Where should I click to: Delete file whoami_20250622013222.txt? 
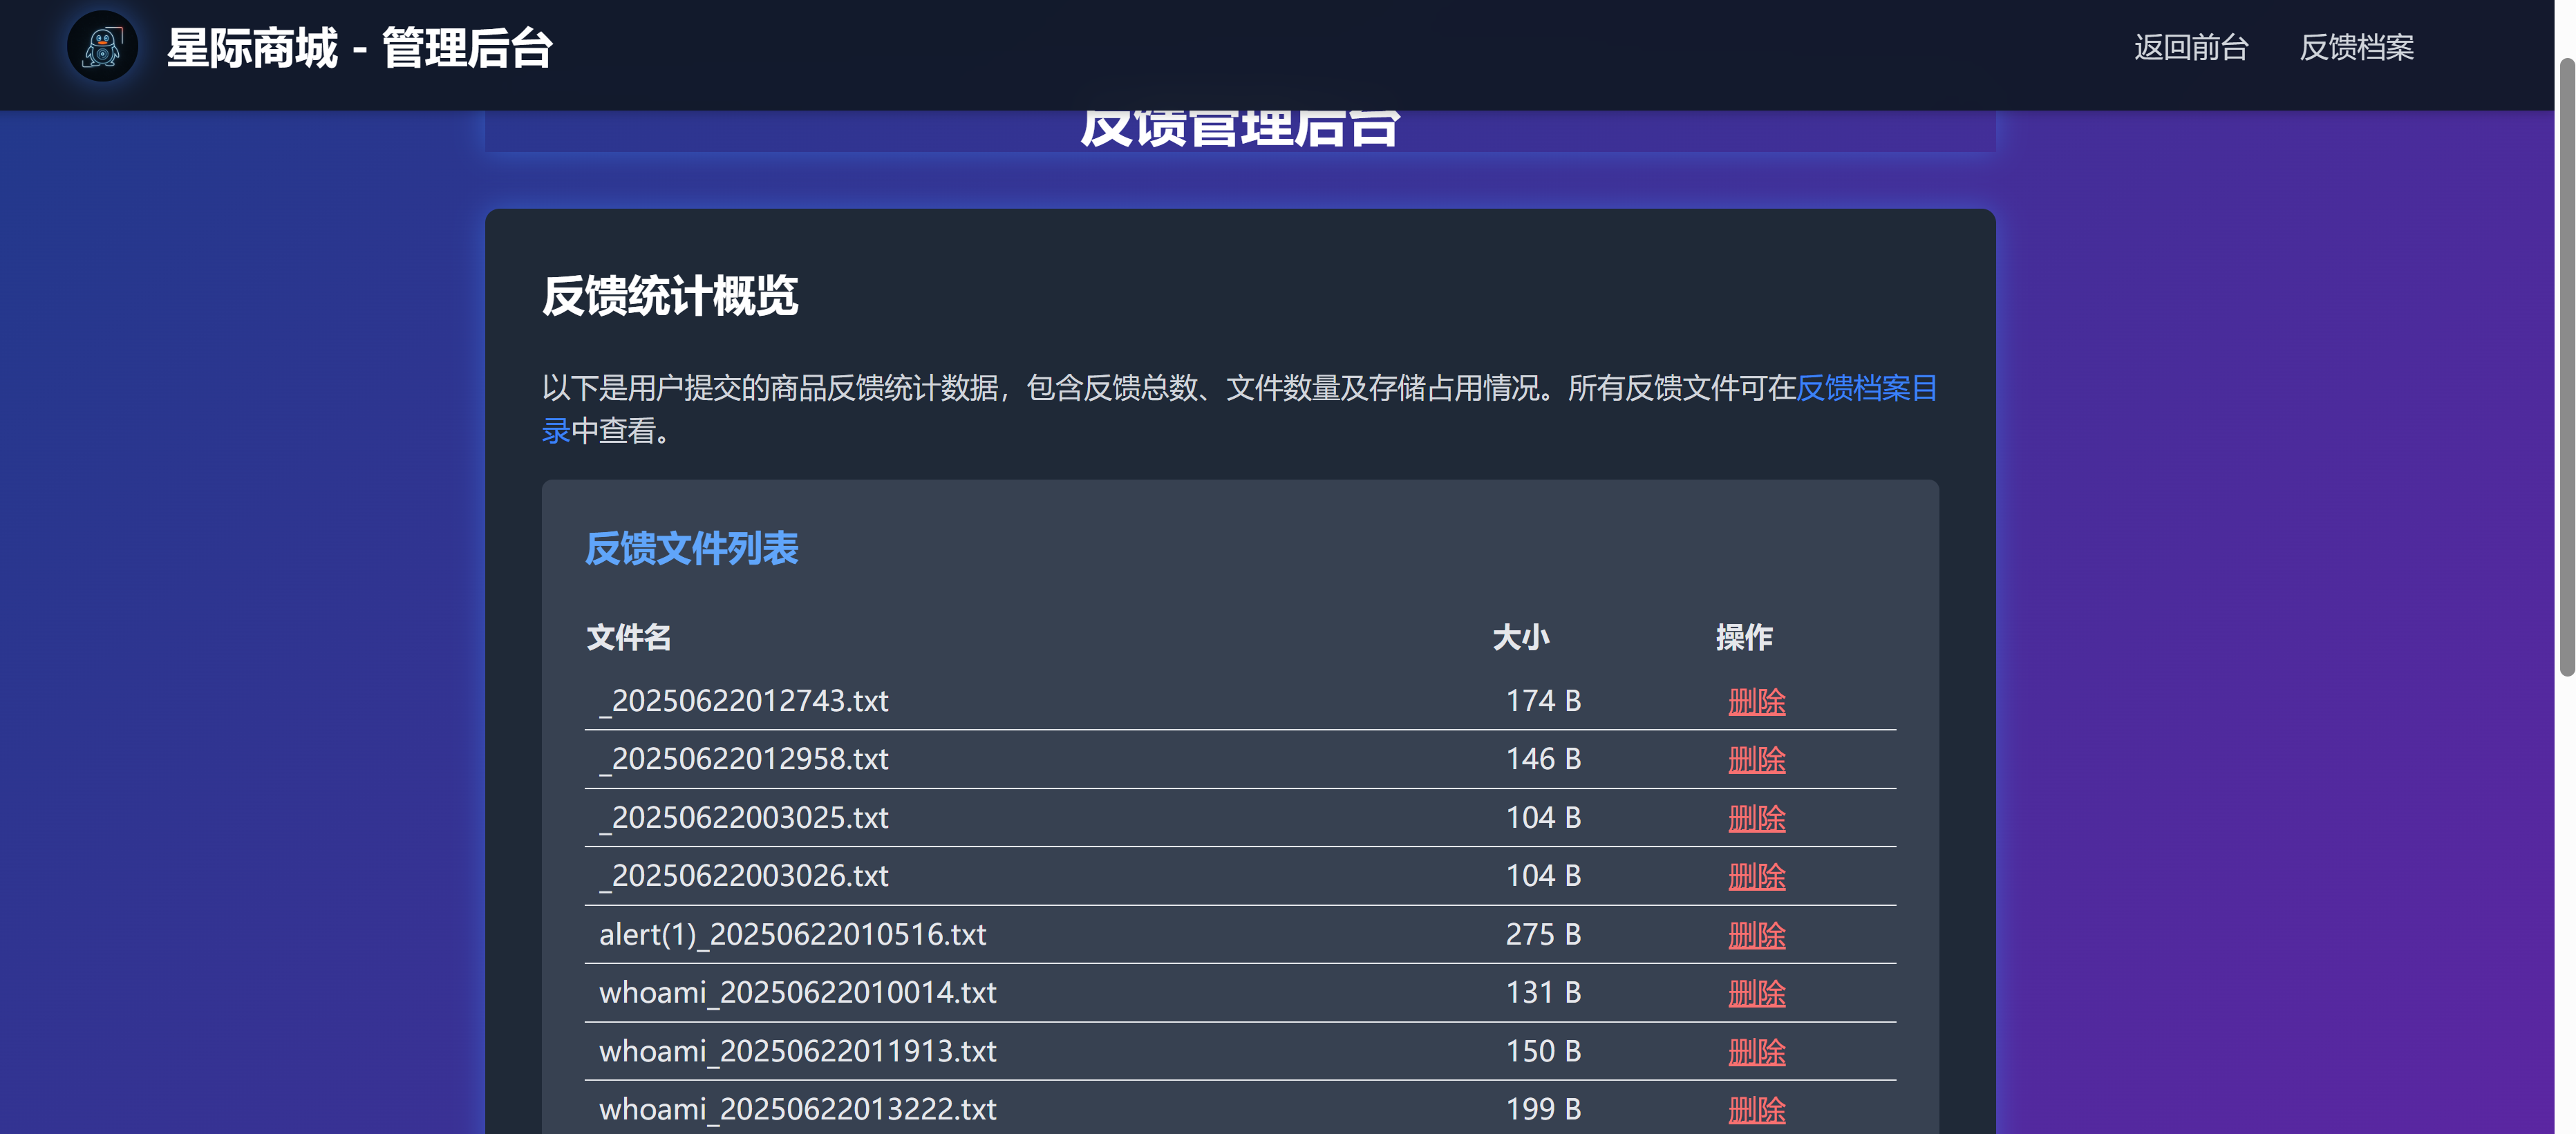pos(1757,1110)
